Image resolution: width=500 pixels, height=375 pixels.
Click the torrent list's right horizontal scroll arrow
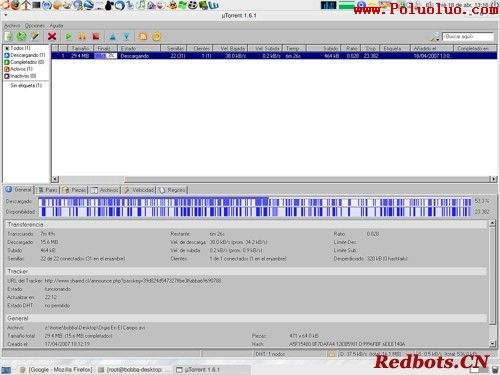tap(493, 179)
